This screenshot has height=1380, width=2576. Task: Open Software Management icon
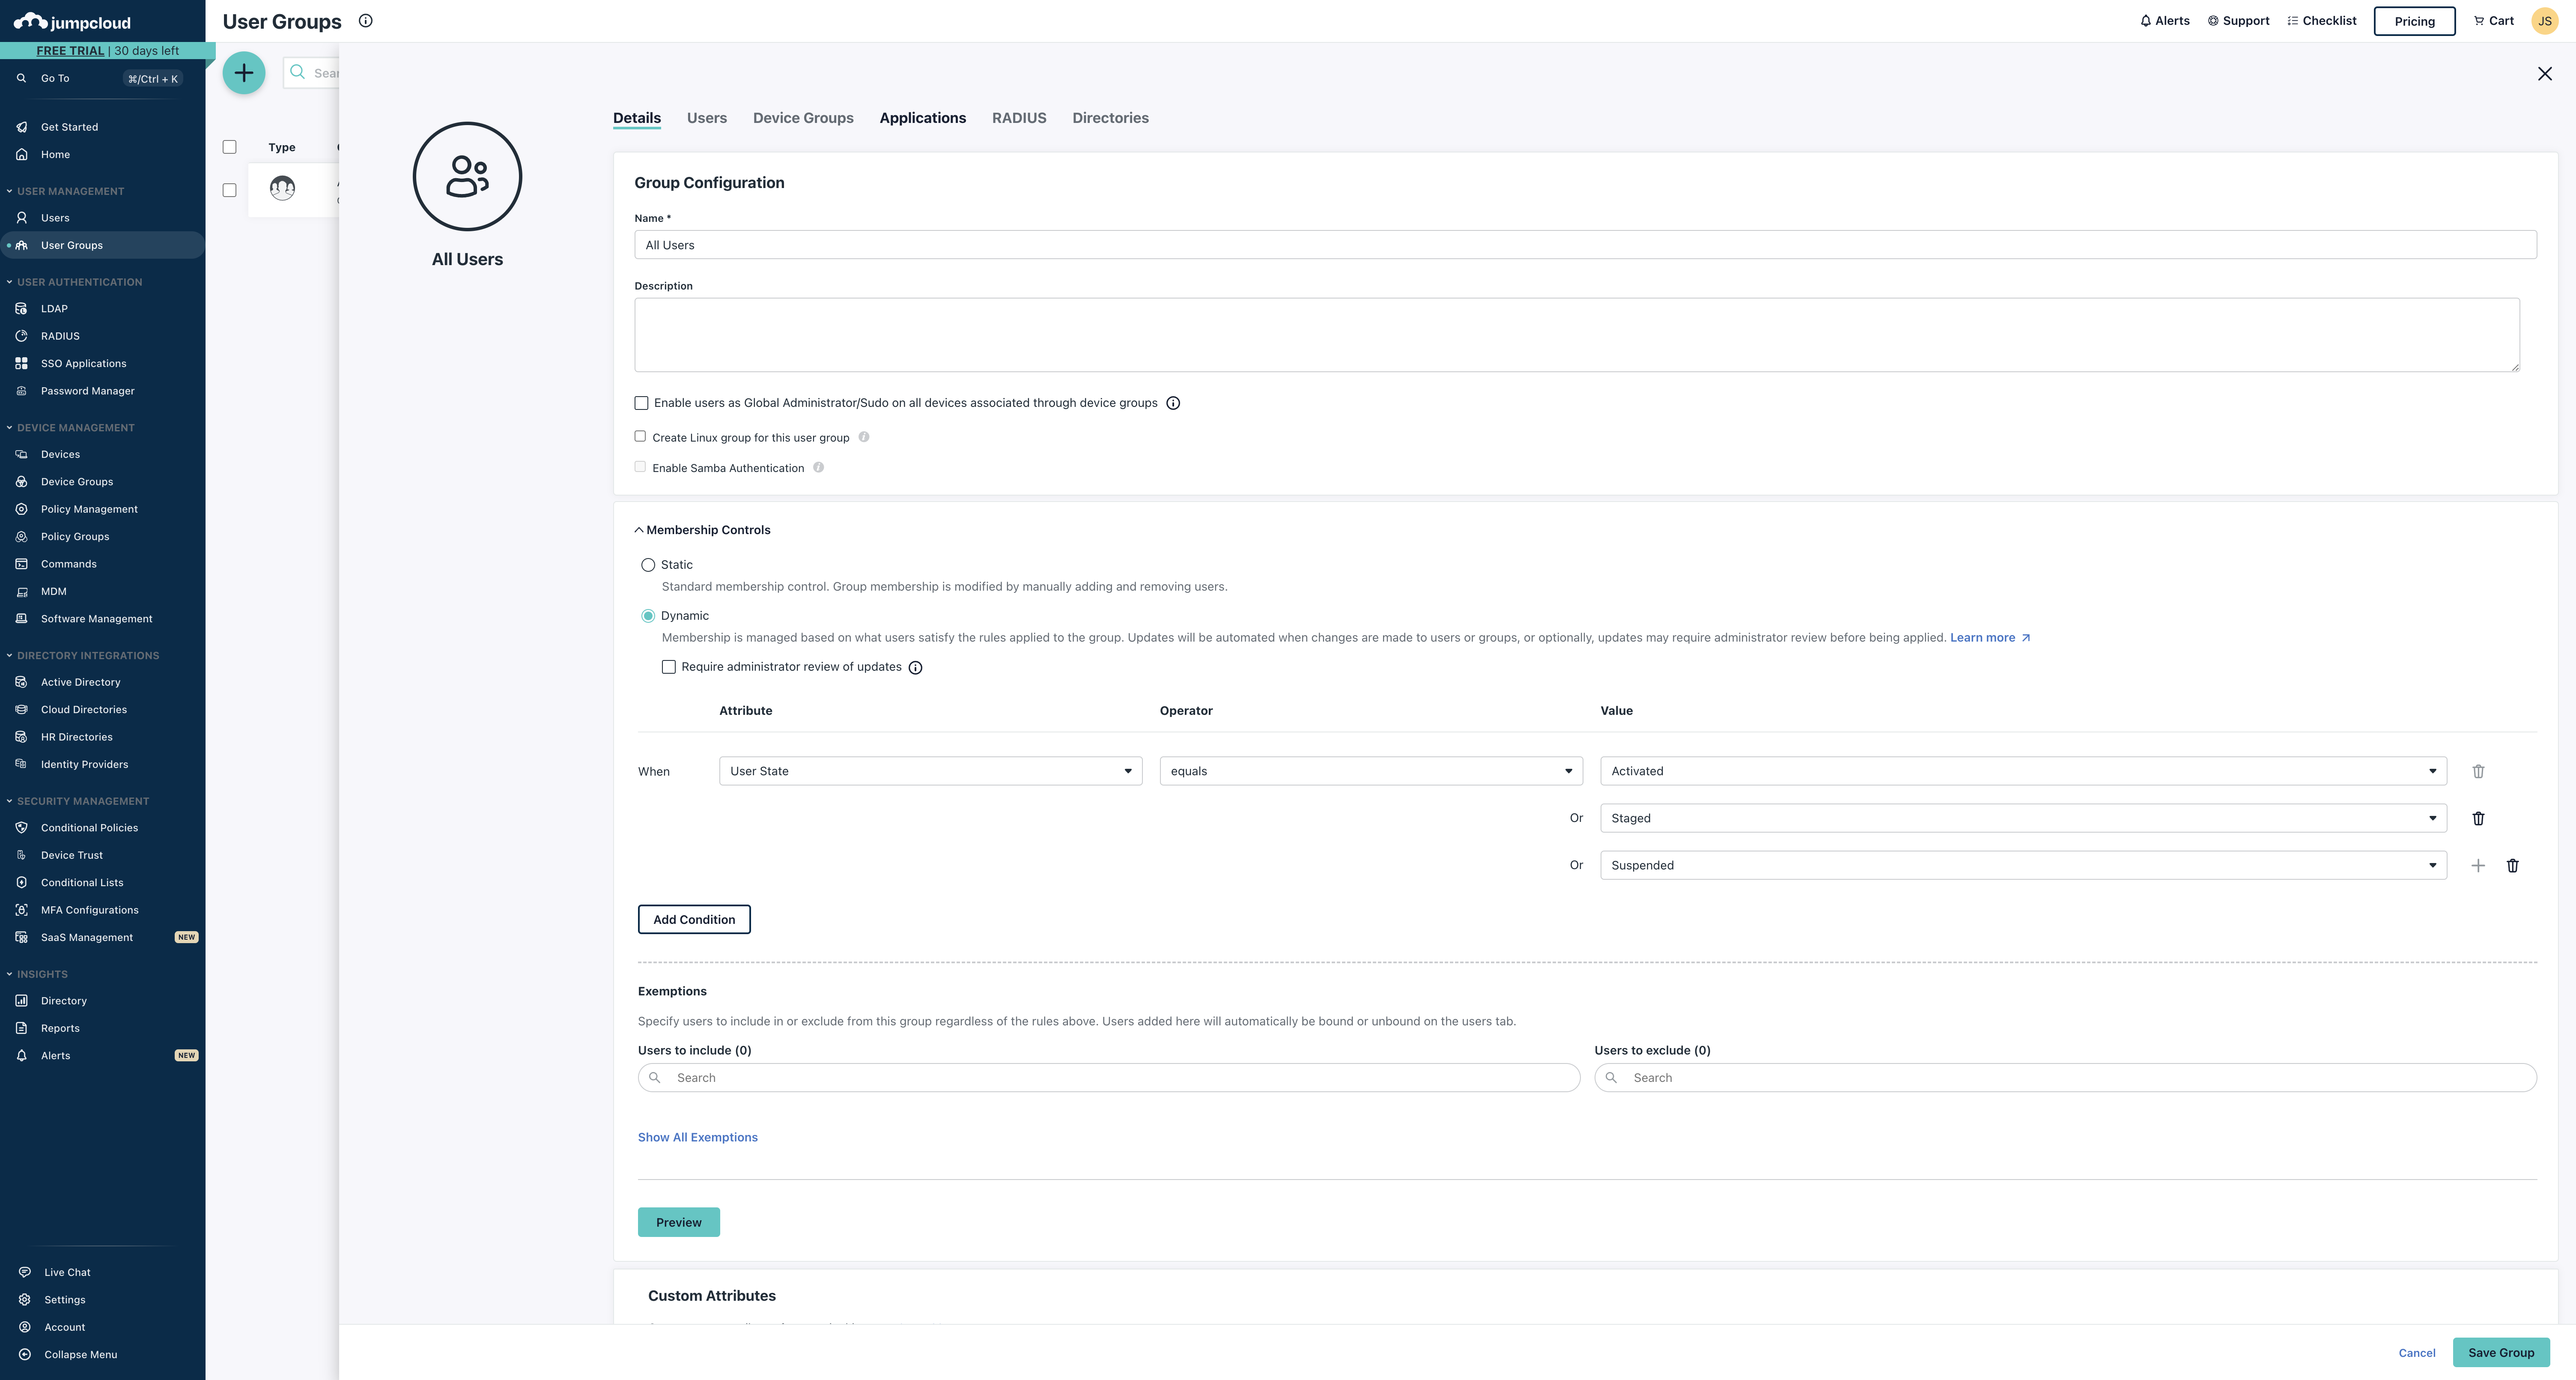(21, 619)
